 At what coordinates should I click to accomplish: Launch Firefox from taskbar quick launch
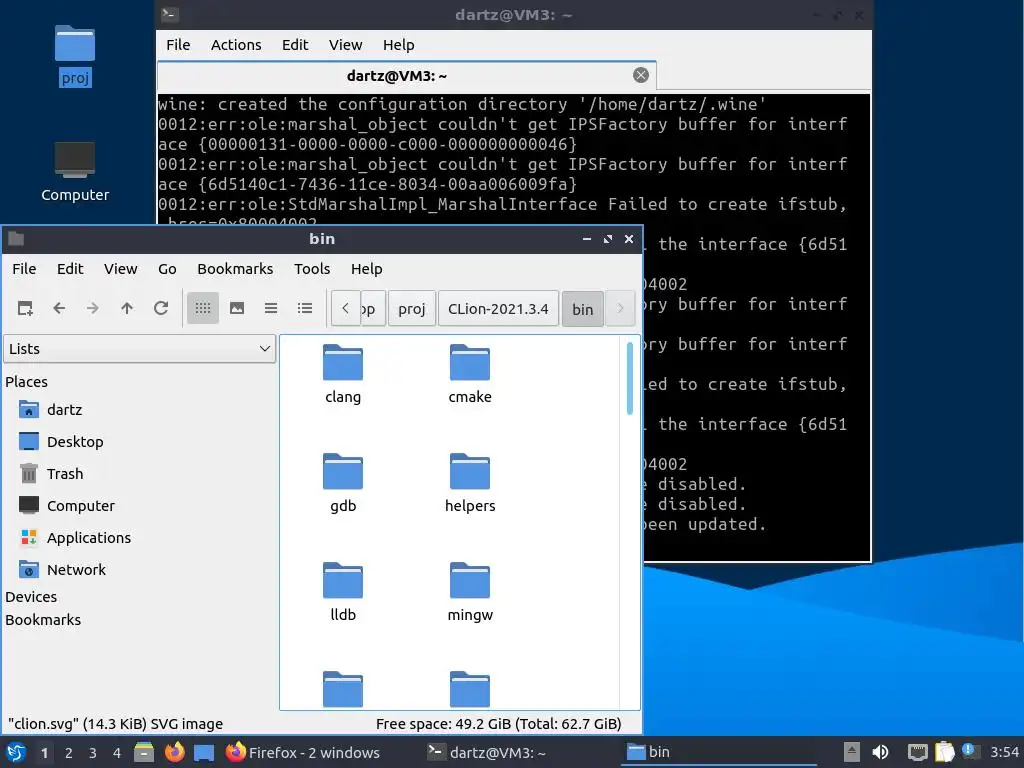click(174, 752)
